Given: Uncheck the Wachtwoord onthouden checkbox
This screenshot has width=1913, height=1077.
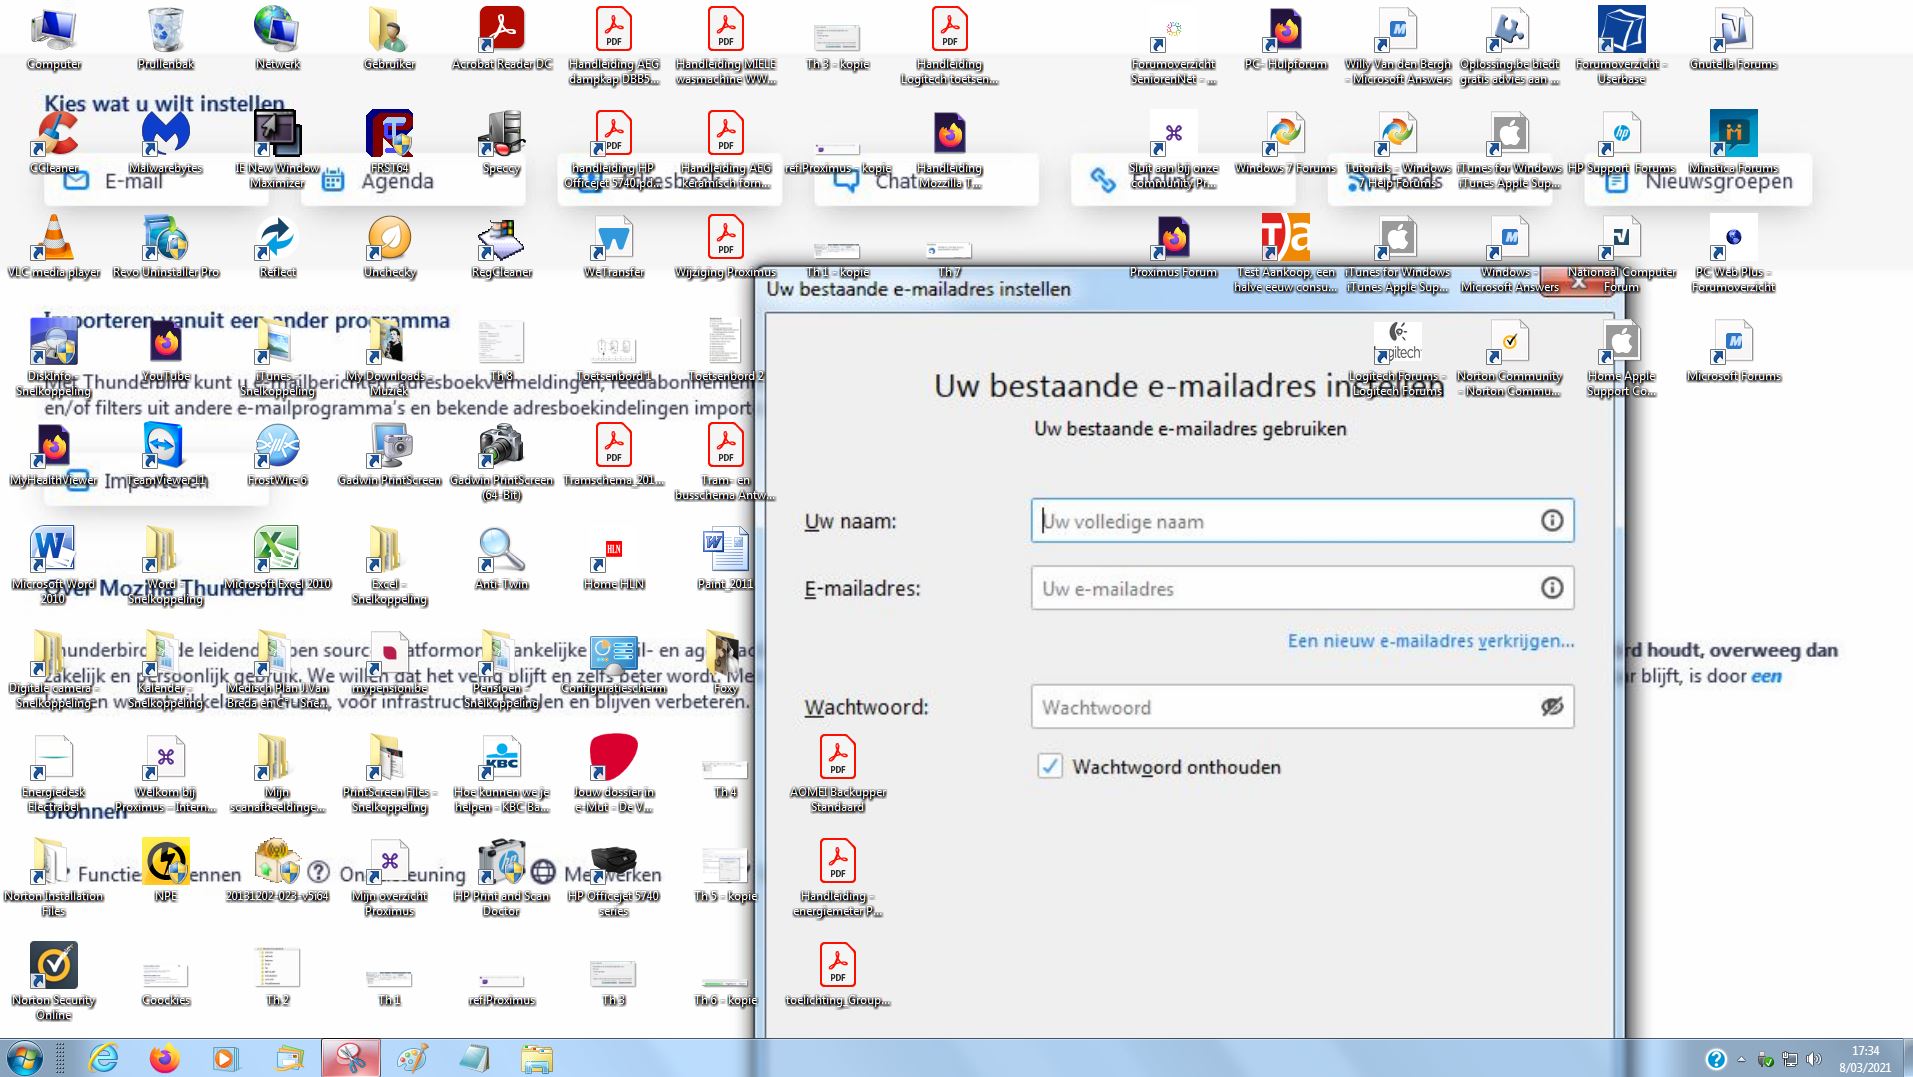Looking at the screenshot, I should click(x=1049, y=766).
